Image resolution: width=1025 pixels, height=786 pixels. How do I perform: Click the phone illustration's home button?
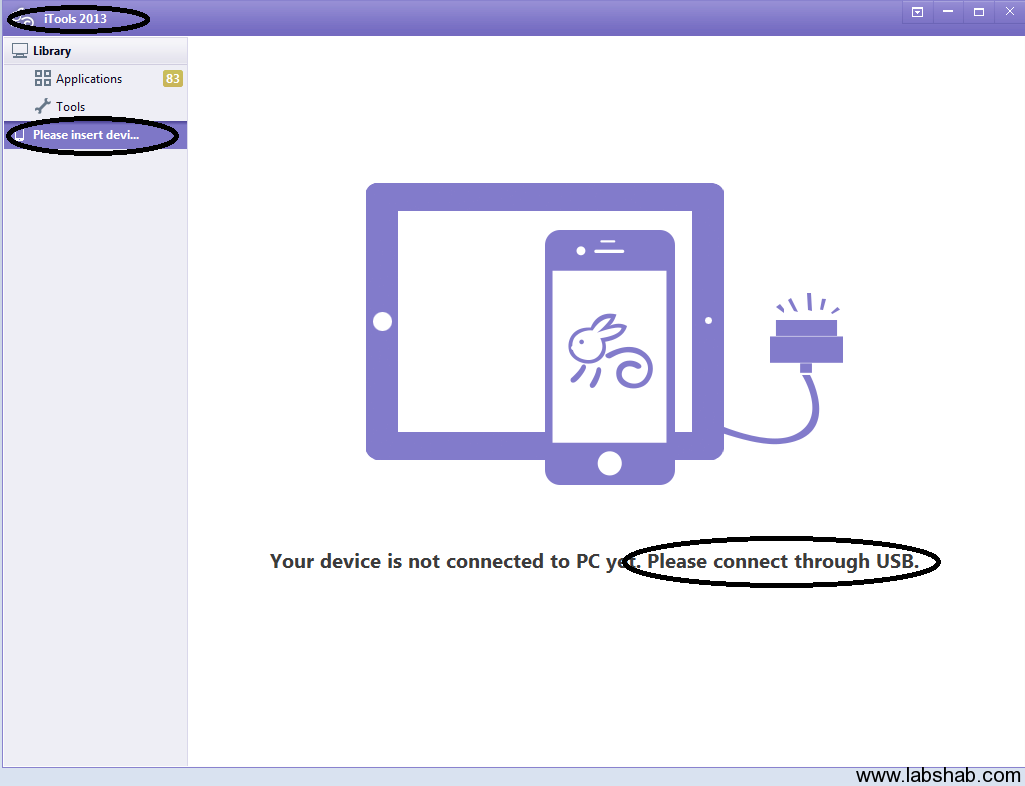coord(609,463)
